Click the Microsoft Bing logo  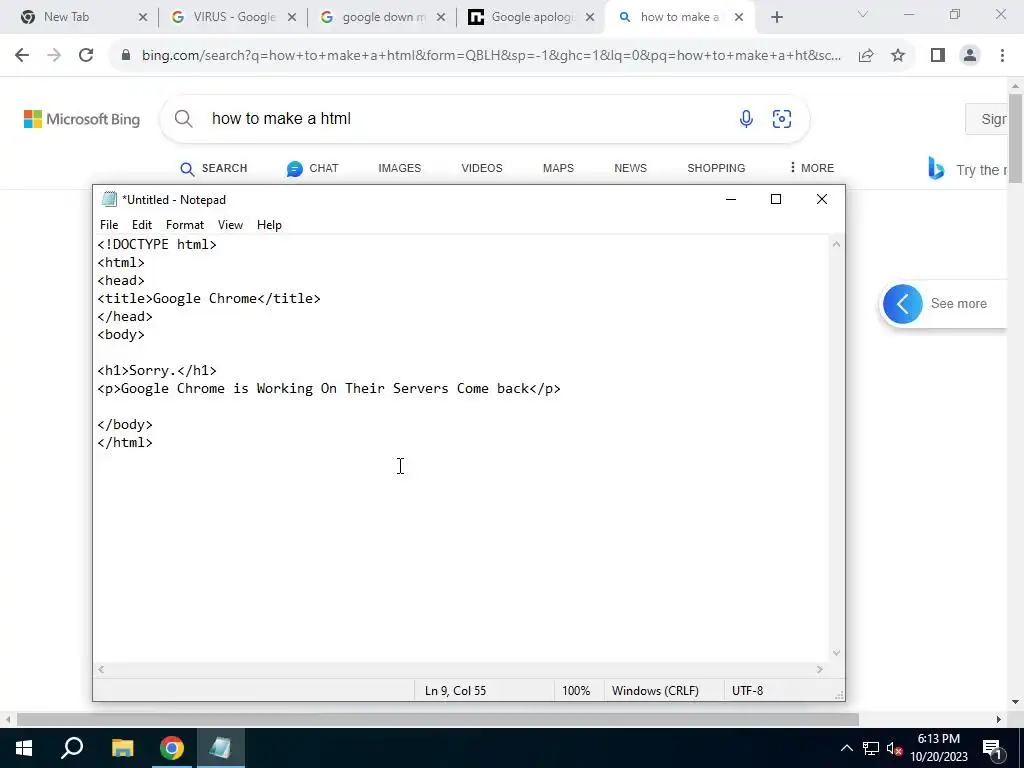tap(82, 119)
